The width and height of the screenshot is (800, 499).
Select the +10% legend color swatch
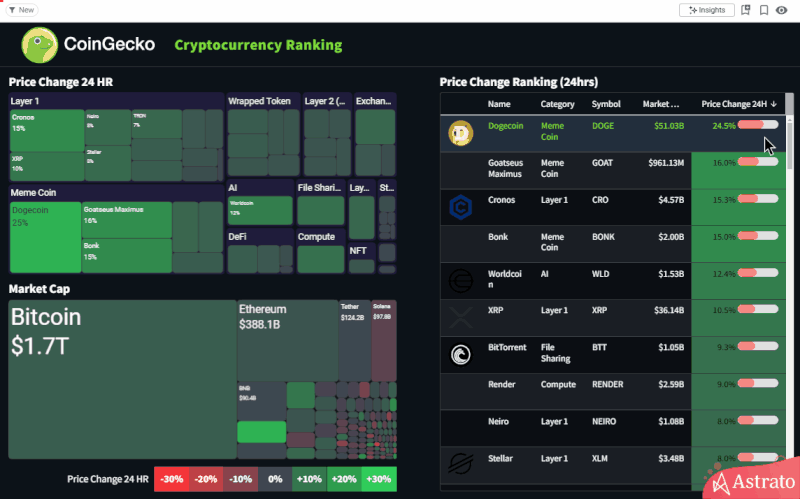(x=310, y=479)
